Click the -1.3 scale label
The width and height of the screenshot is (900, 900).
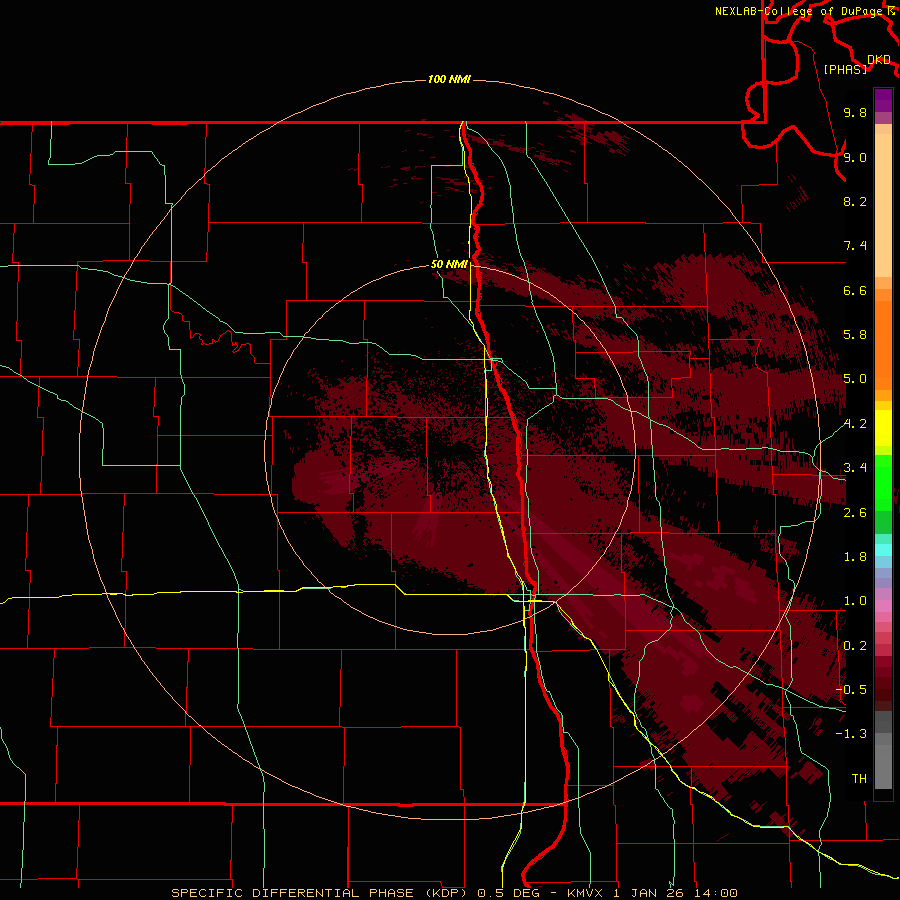point(851,734)
